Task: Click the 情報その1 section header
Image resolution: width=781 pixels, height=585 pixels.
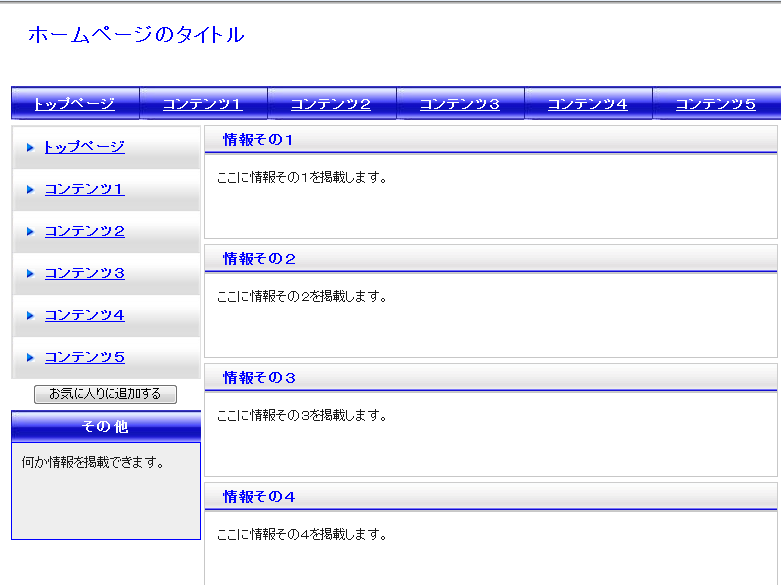Action: click(259, 140)
